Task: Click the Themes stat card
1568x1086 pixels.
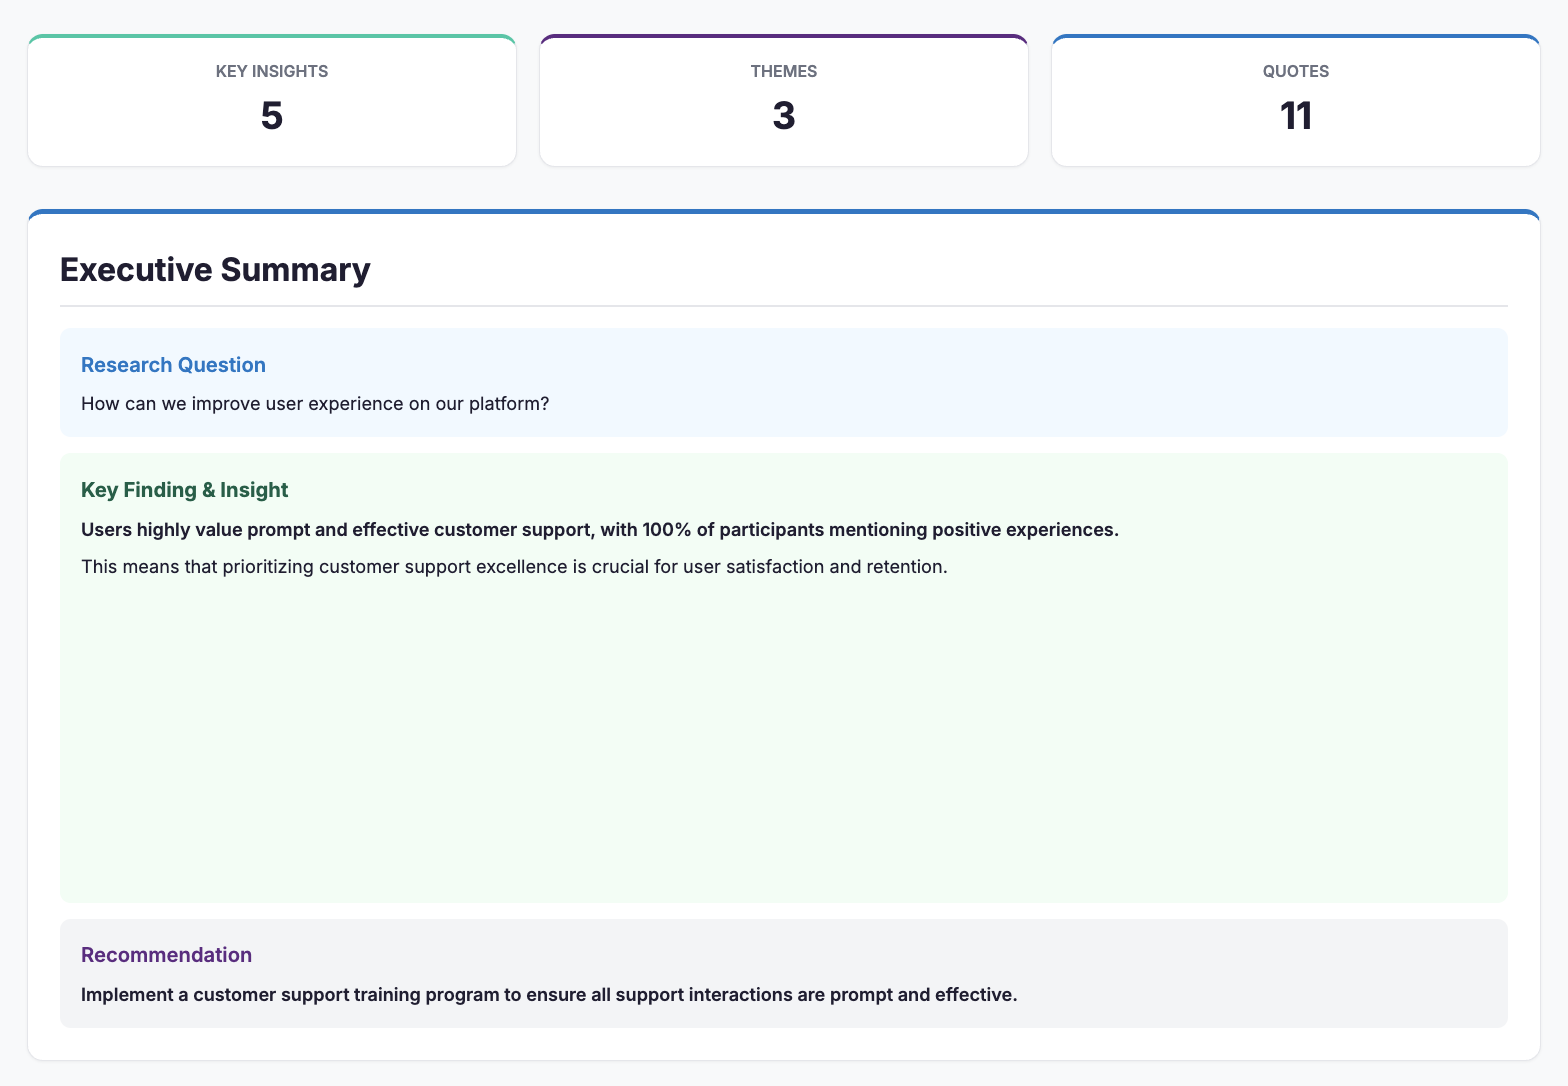Action: tap(784, 100)
